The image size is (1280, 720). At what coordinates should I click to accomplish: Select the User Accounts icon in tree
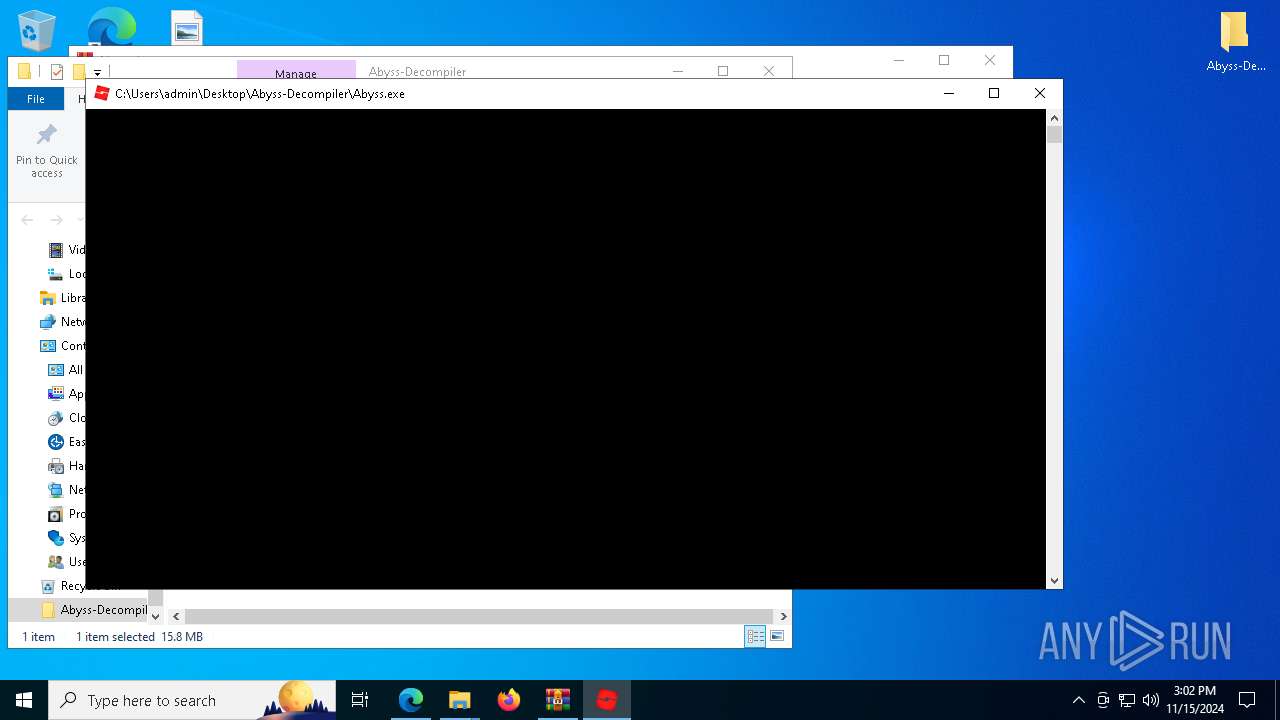(56, 562)
